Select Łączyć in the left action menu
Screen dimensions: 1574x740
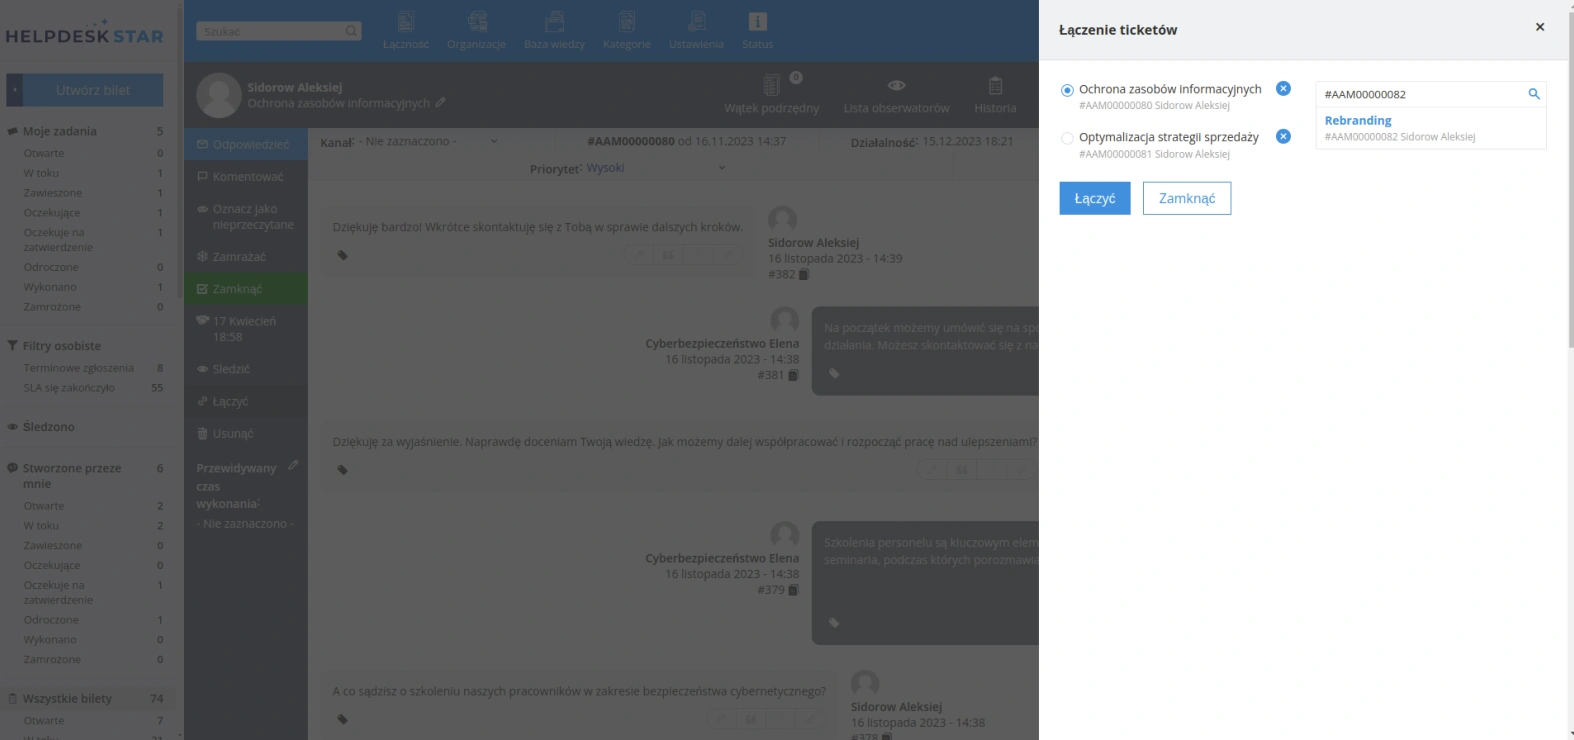[x=246, y=401]
